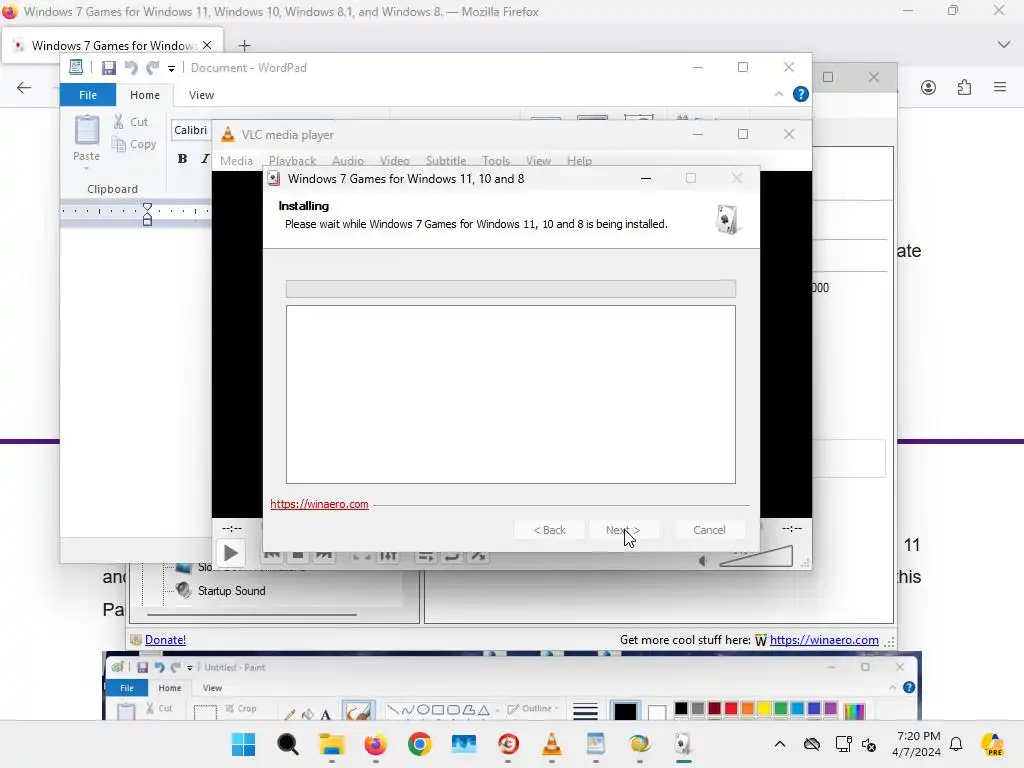The width and height of the screenshot is (1024, 768).
Task: Open the Tools menu in VLC
Action: [496, 161]
